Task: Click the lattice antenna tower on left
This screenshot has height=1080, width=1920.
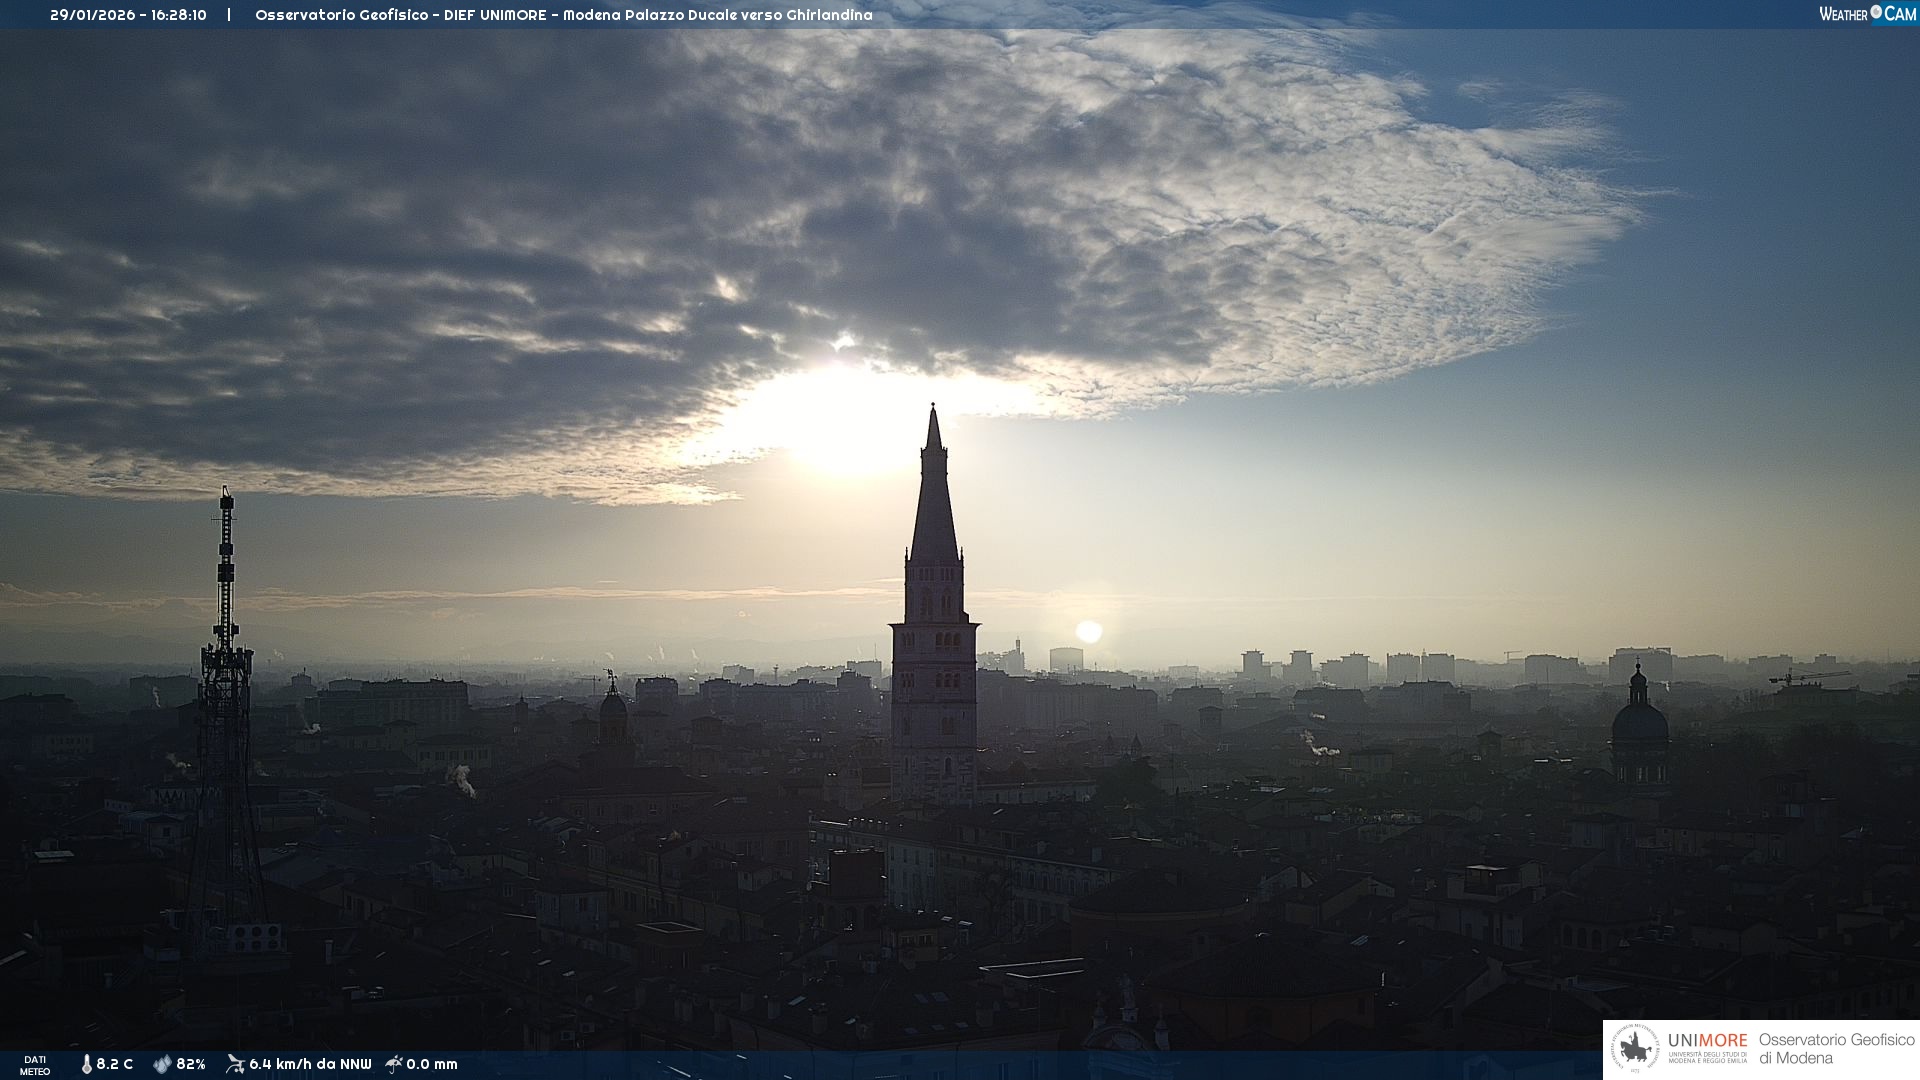Action: [x=226, y=700]
